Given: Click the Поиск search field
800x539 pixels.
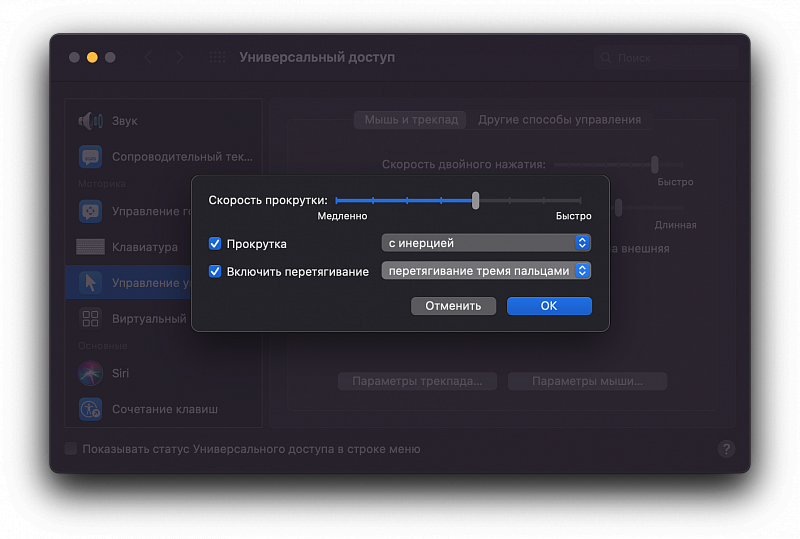Looking at the screenshot, I should [x=665, y=58].
